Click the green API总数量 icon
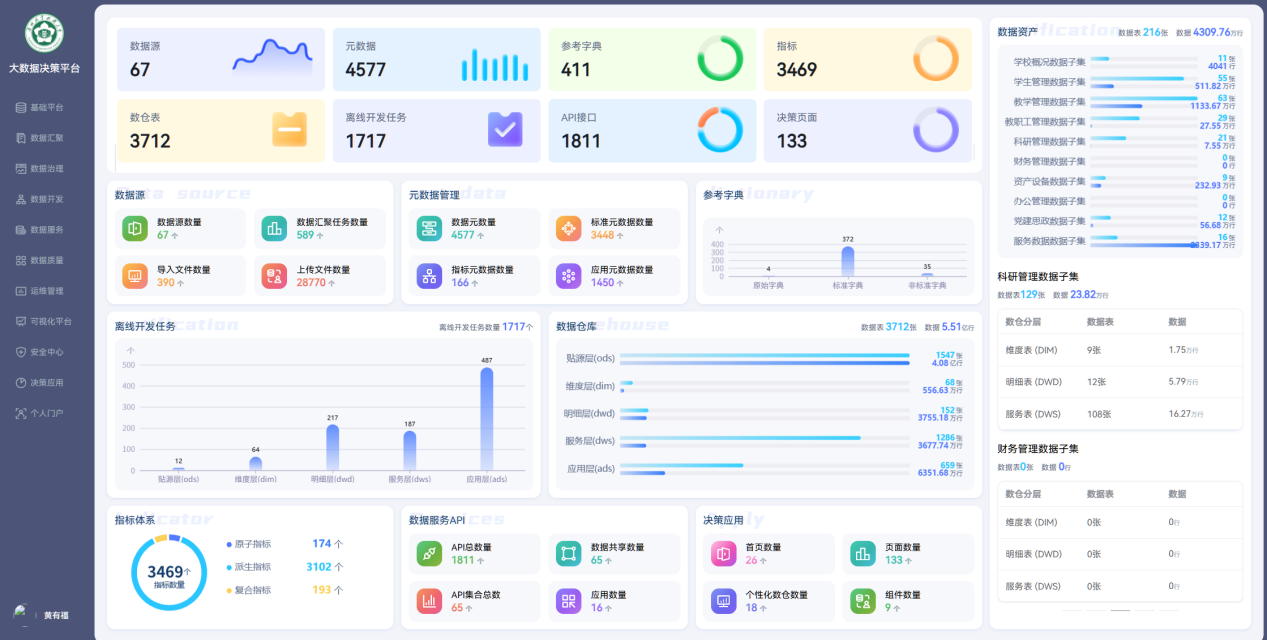This screenshot has height=640, width=1267. (429, 553)
